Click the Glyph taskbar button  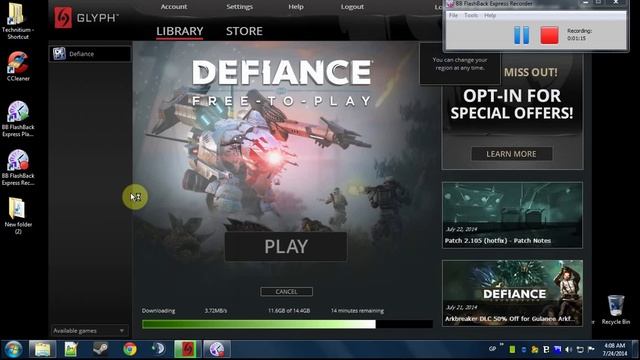point(187,349)
